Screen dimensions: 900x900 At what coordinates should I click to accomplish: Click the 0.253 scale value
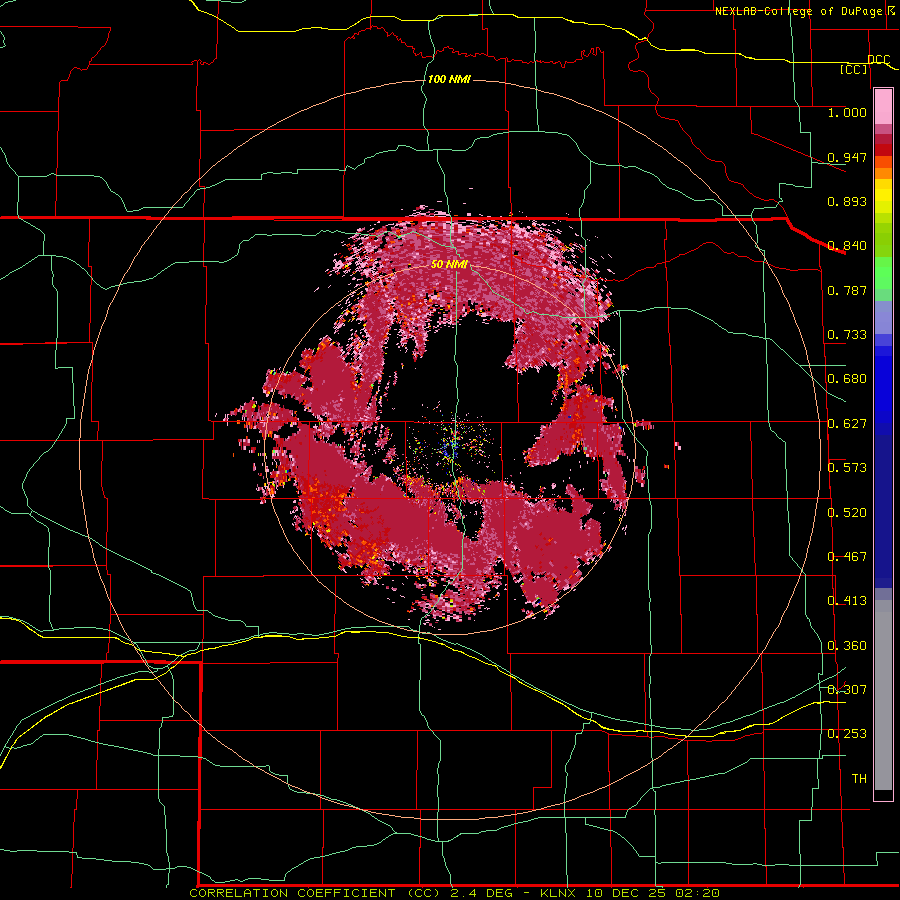tap(847, 734)
